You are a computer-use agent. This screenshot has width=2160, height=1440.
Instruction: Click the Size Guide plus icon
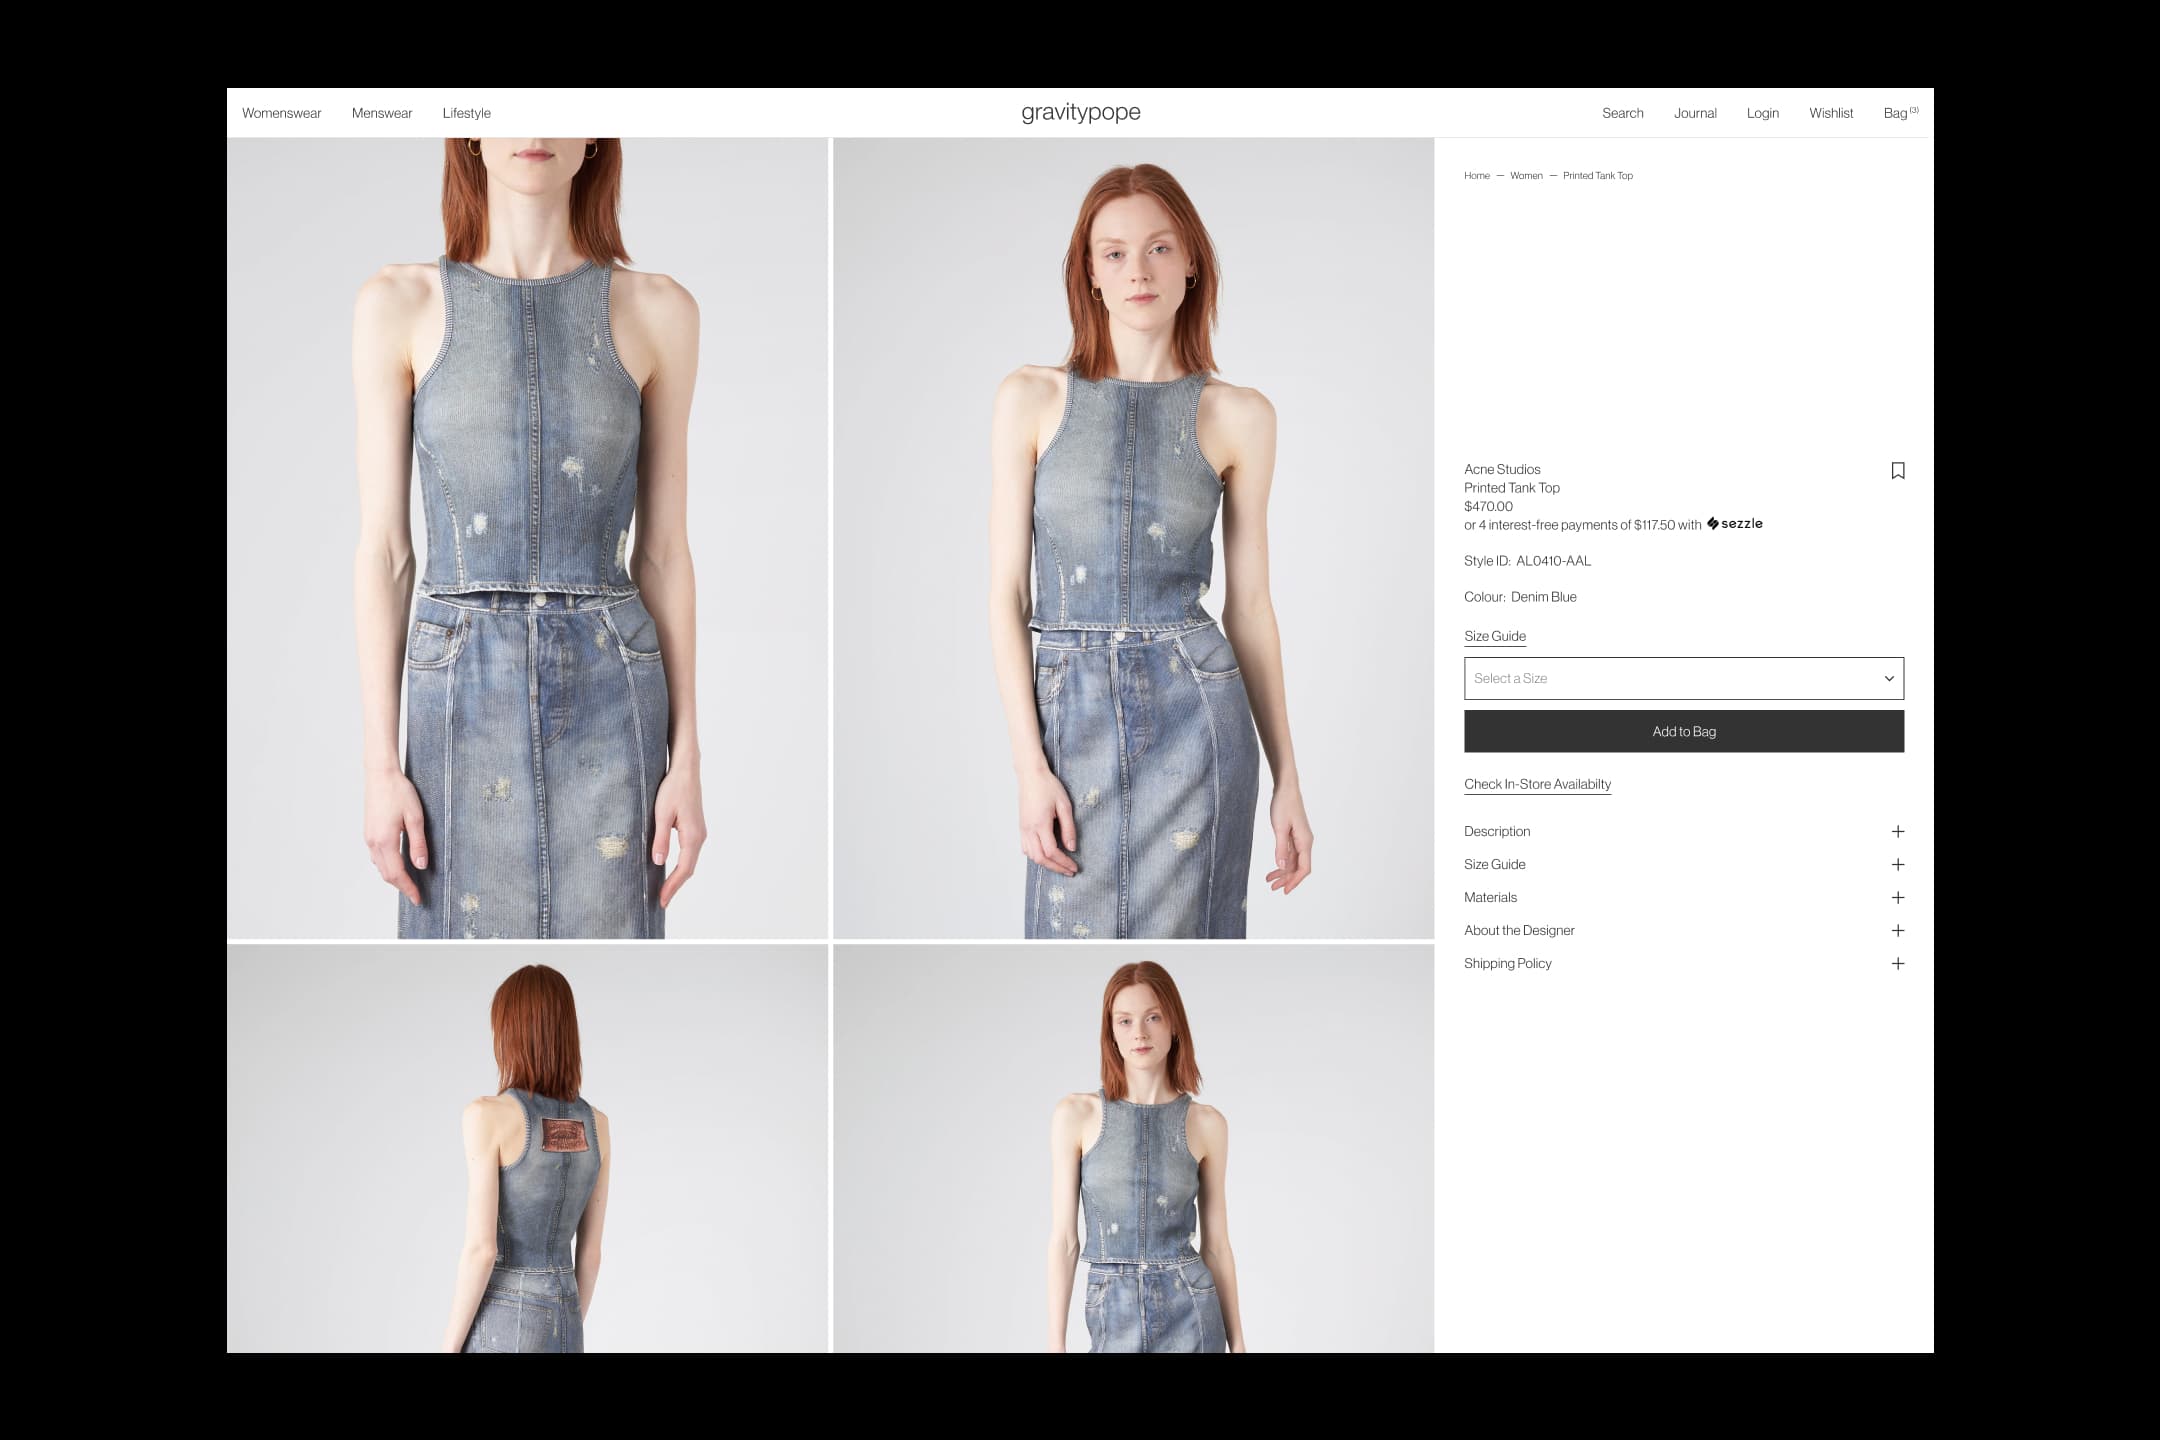[x=1897, y=865]
